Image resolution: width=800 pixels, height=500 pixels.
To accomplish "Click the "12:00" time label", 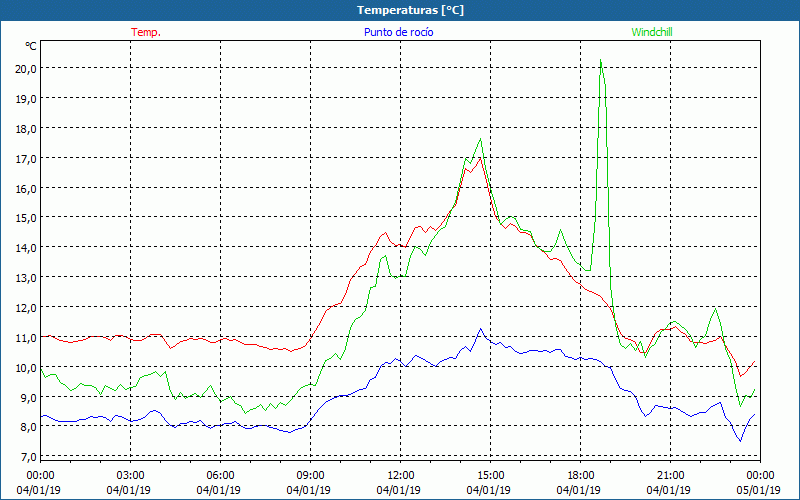I will 401,475.
